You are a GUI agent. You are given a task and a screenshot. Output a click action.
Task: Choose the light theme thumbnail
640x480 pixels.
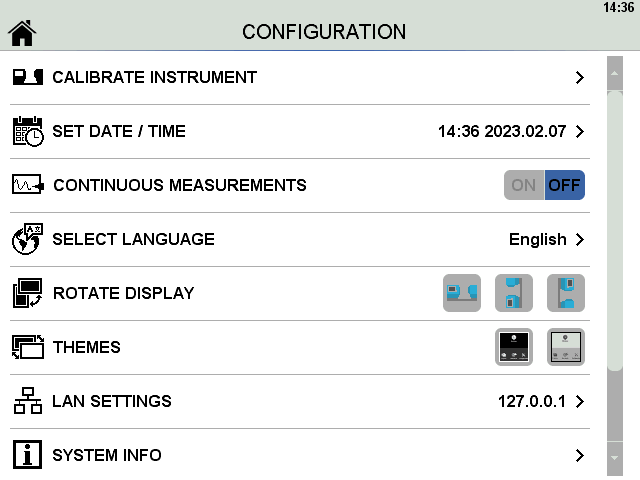(x=566, y=347)
